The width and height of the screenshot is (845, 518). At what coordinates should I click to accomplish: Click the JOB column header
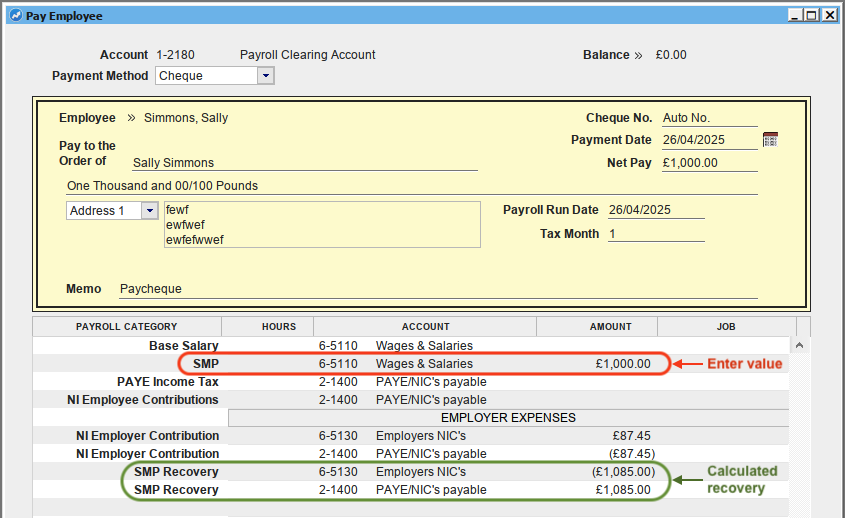click(726, 327)
